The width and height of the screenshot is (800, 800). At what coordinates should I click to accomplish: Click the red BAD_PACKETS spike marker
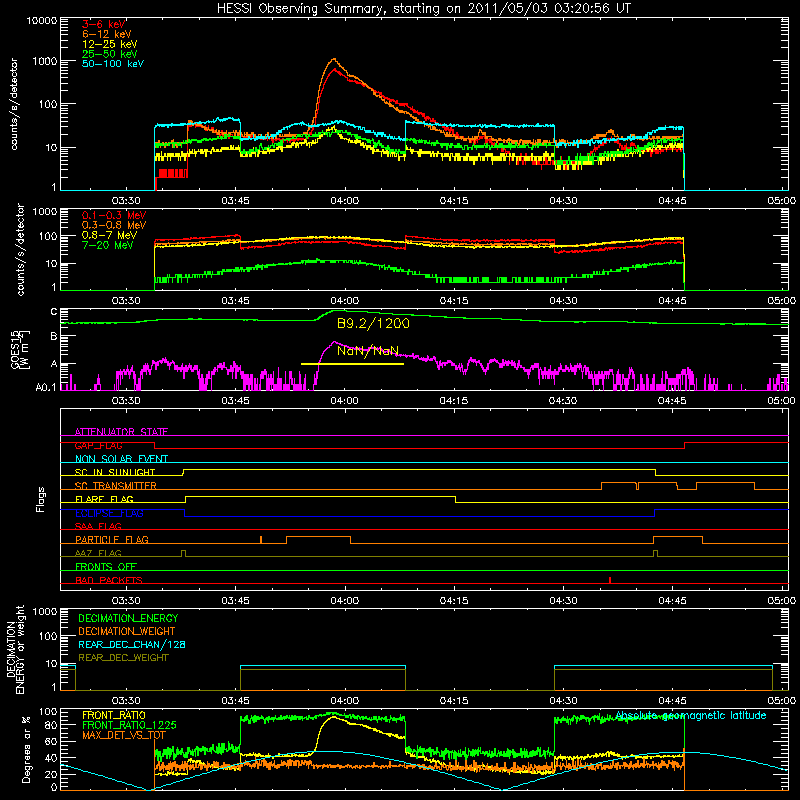pos(610,580)
